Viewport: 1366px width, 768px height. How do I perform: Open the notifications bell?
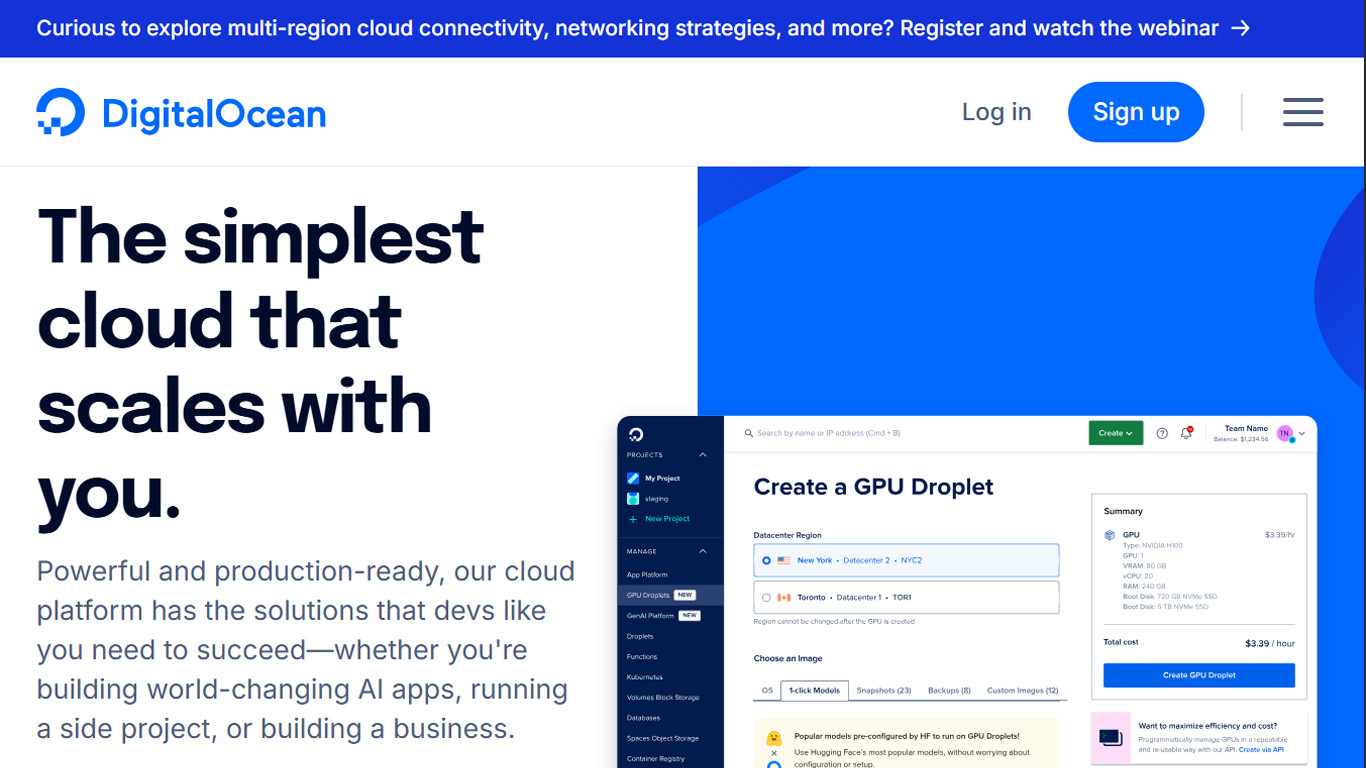tap(1186, 433)
